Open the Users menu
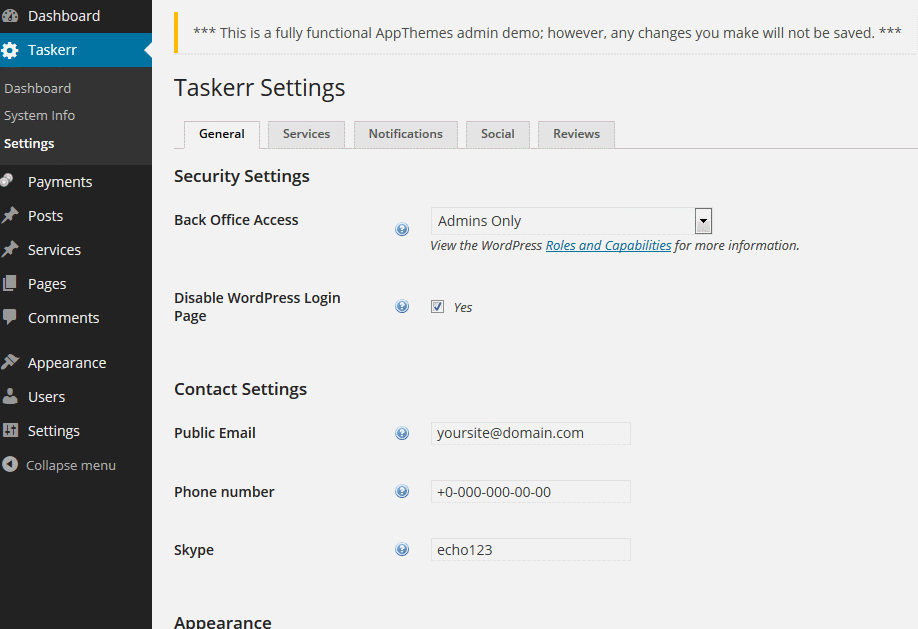The width and height of the screenshot is (918, 629). coord(76,396)
